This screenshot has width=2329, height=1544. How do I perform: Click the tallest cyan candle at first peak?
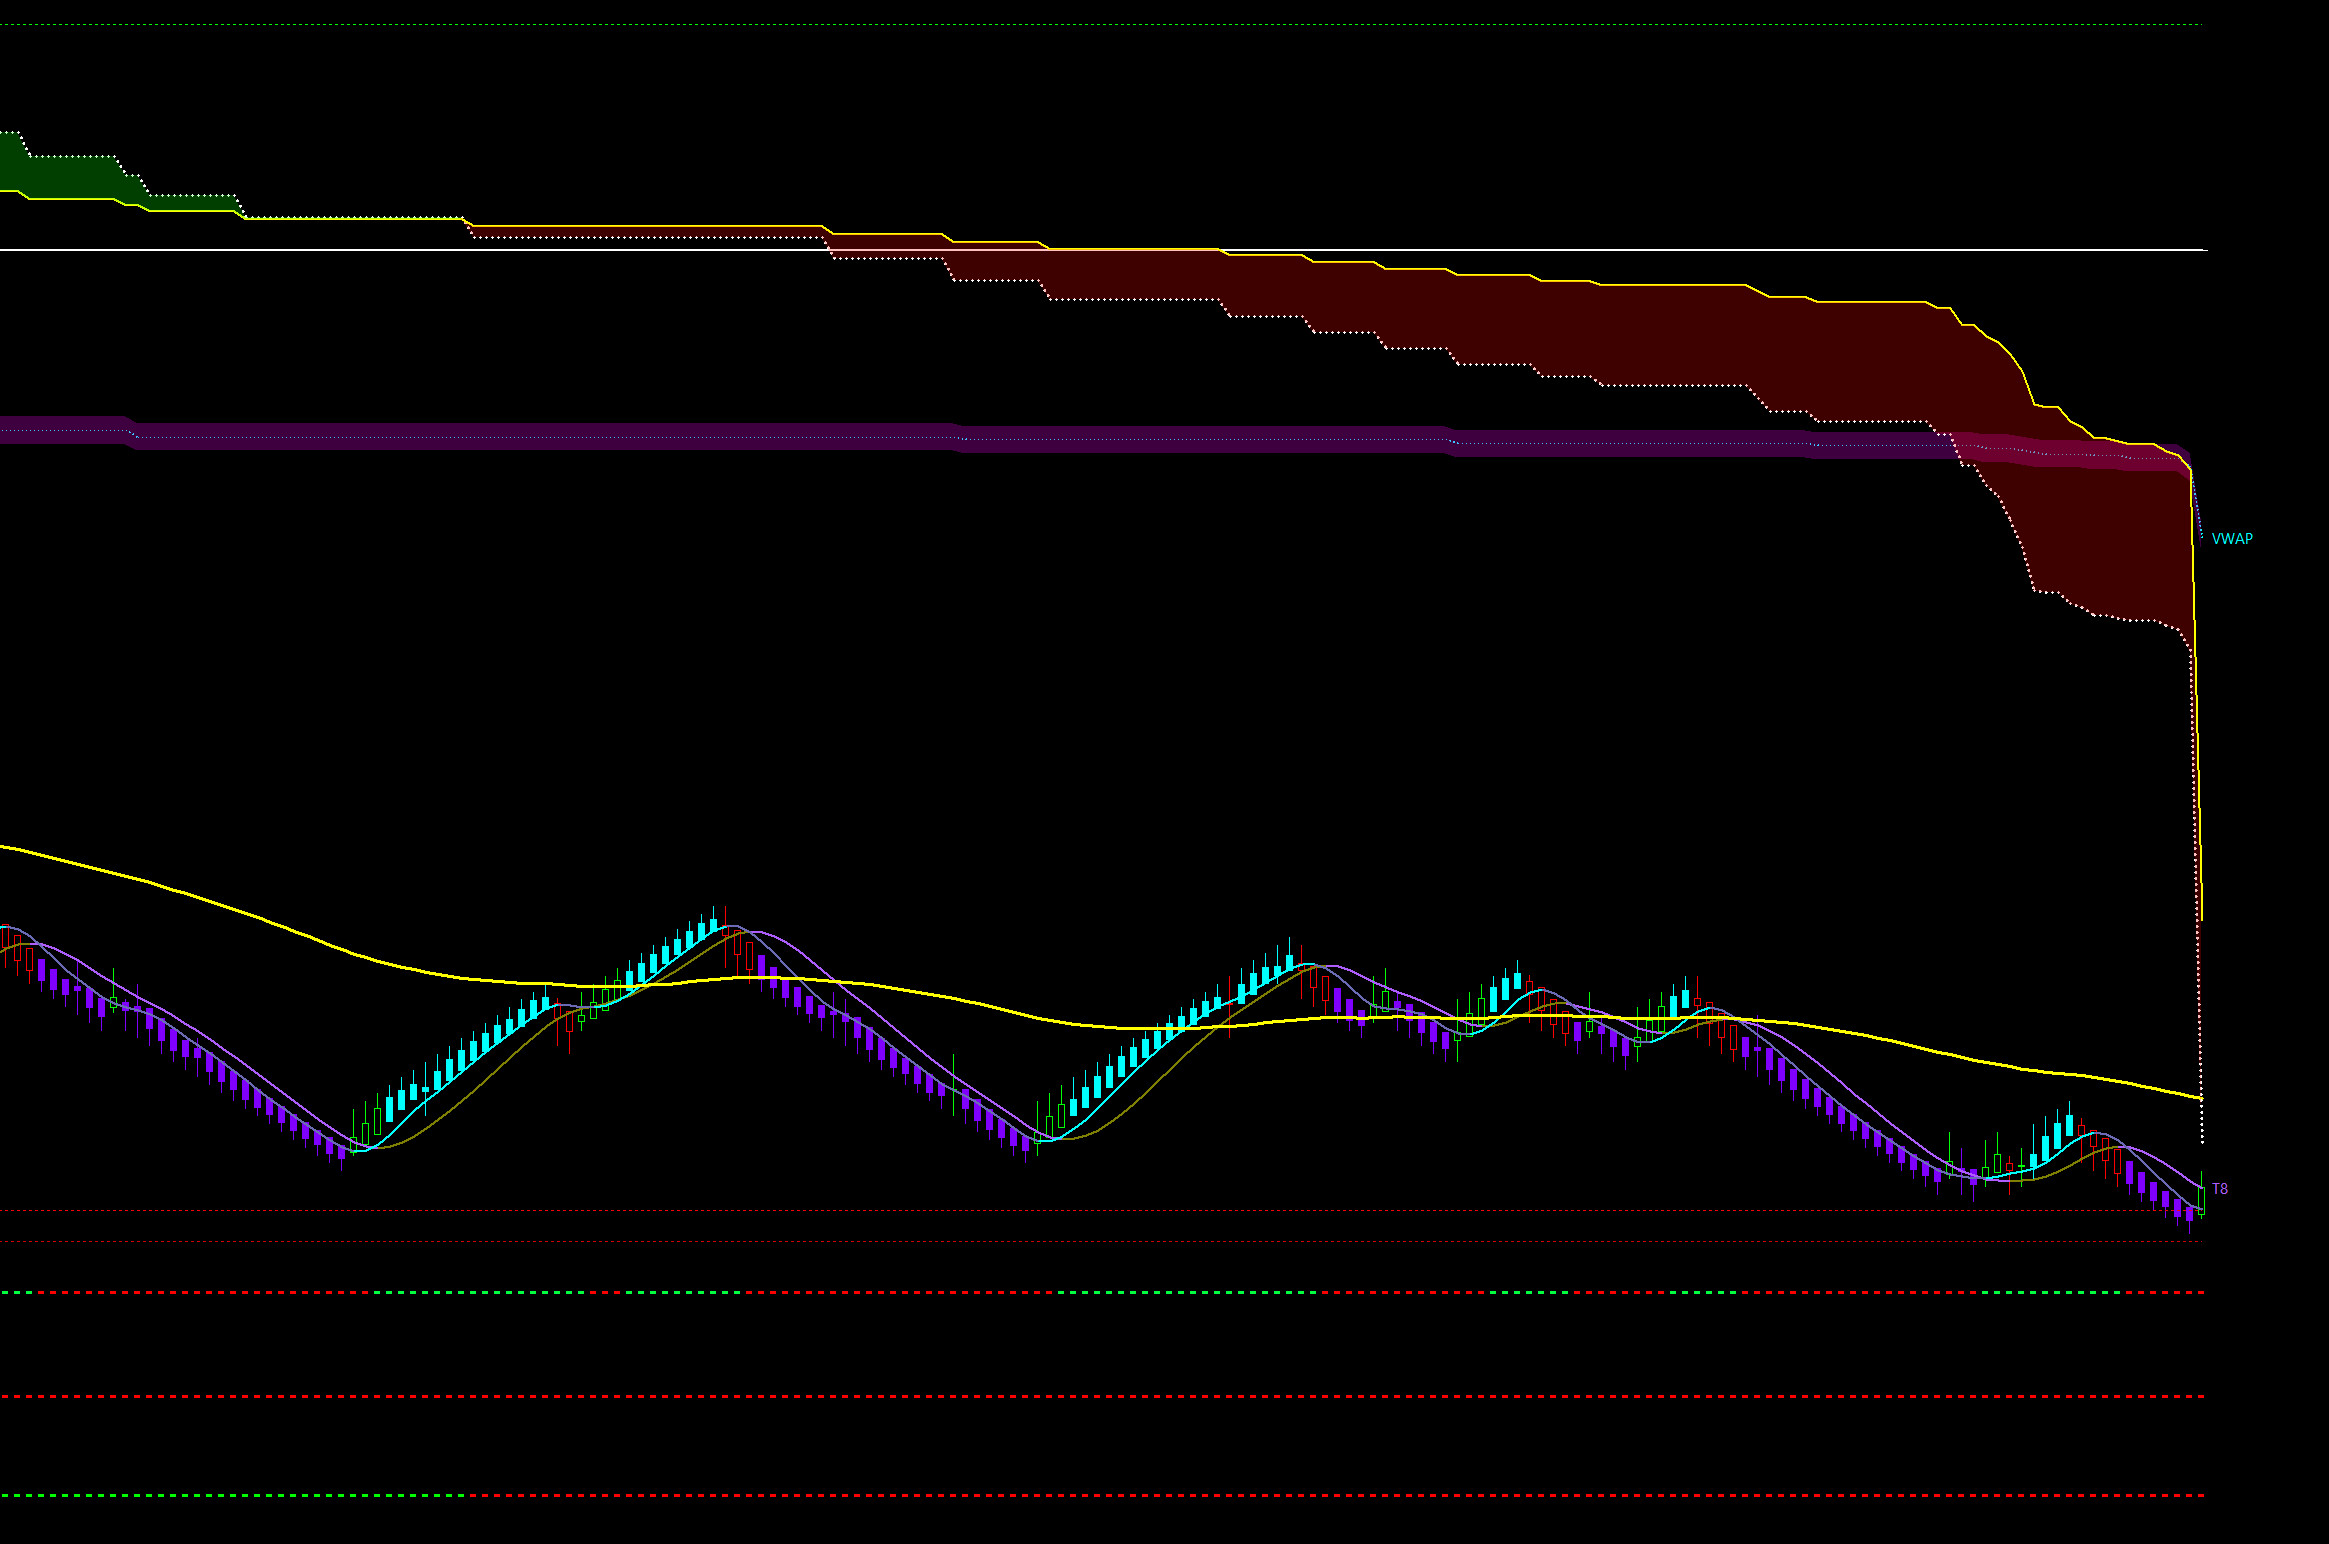714,925
